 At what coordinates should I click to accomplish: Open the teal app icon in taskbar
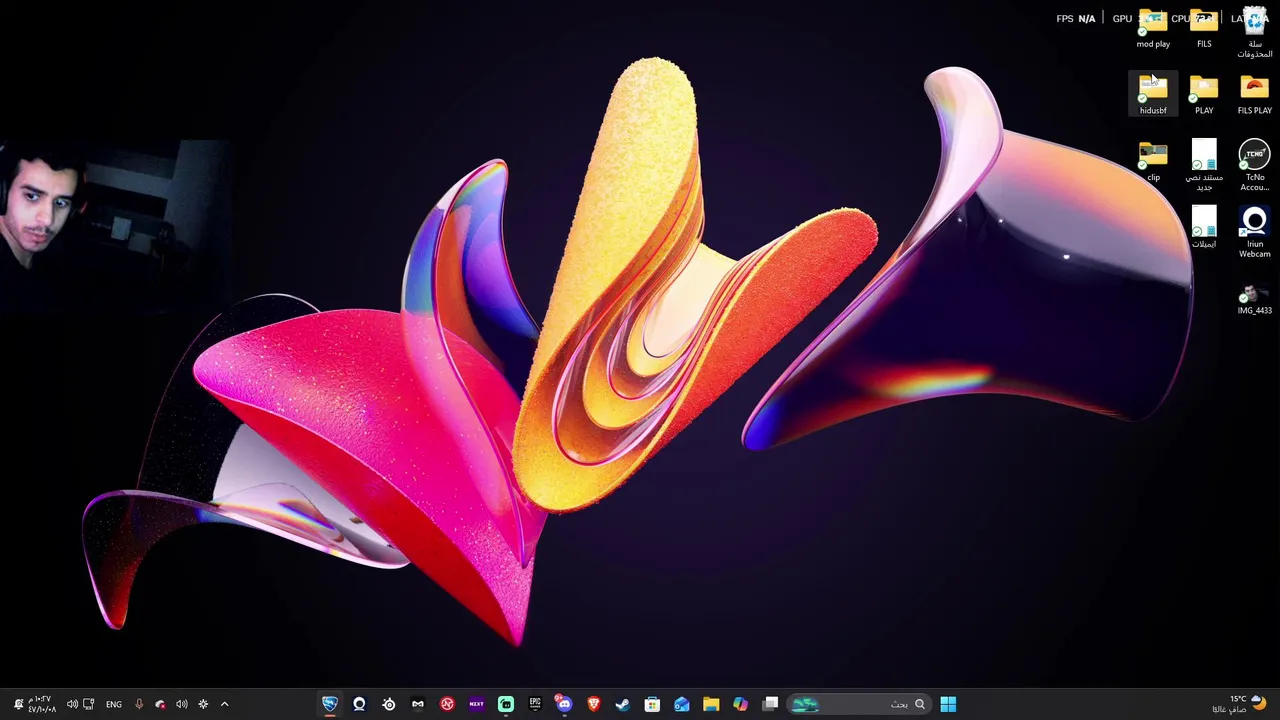click(506, 704)
